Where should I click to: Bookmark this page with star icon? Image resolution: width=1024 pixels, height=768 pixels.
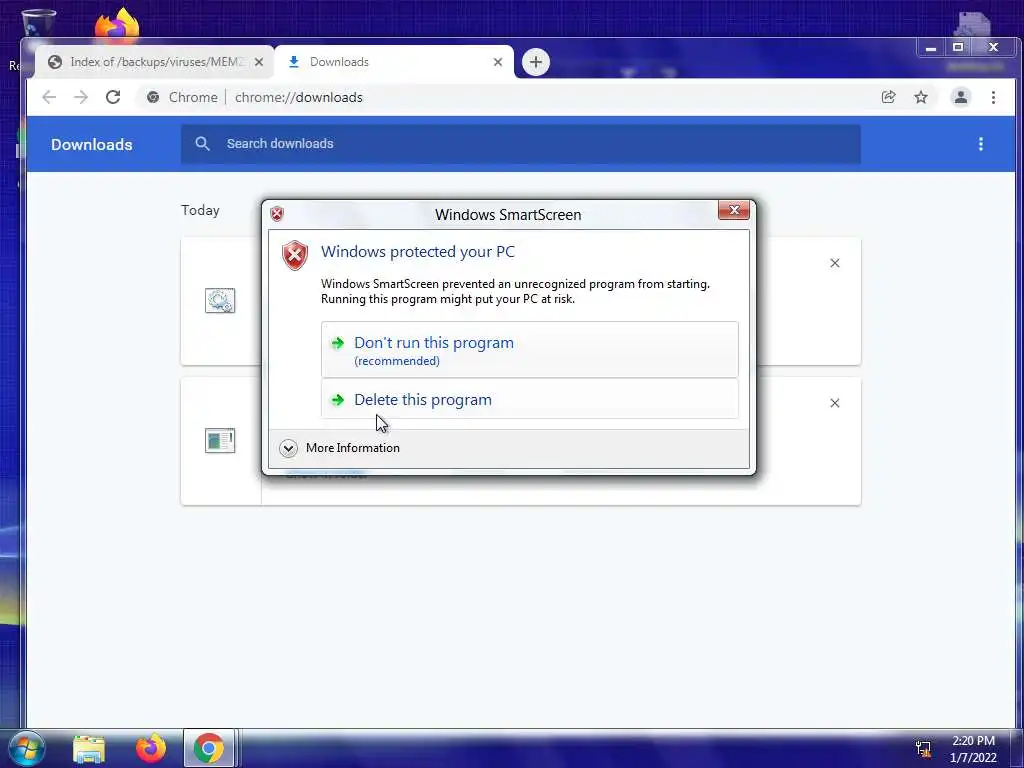[x=921, y=97]
